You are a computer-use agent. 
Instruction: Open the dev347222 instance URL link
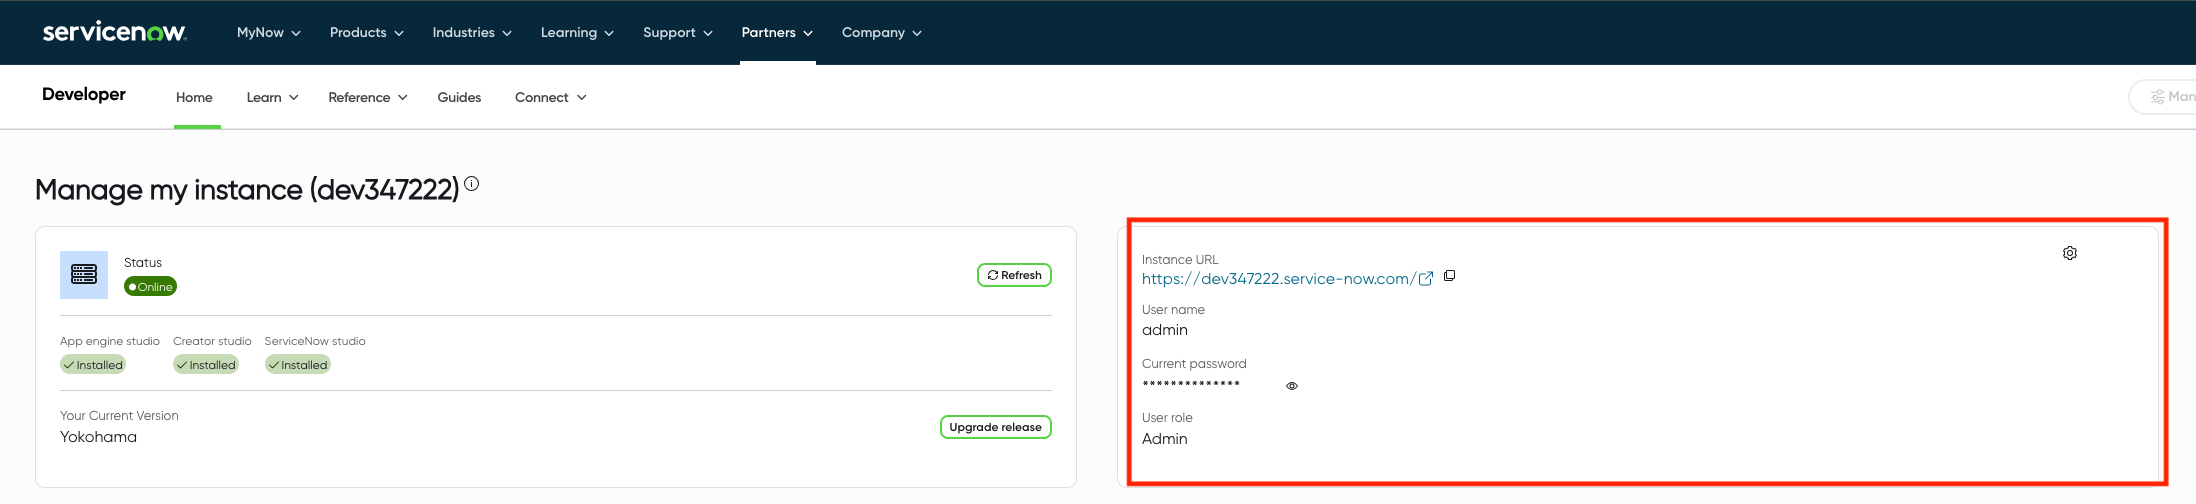[1278, 279]
